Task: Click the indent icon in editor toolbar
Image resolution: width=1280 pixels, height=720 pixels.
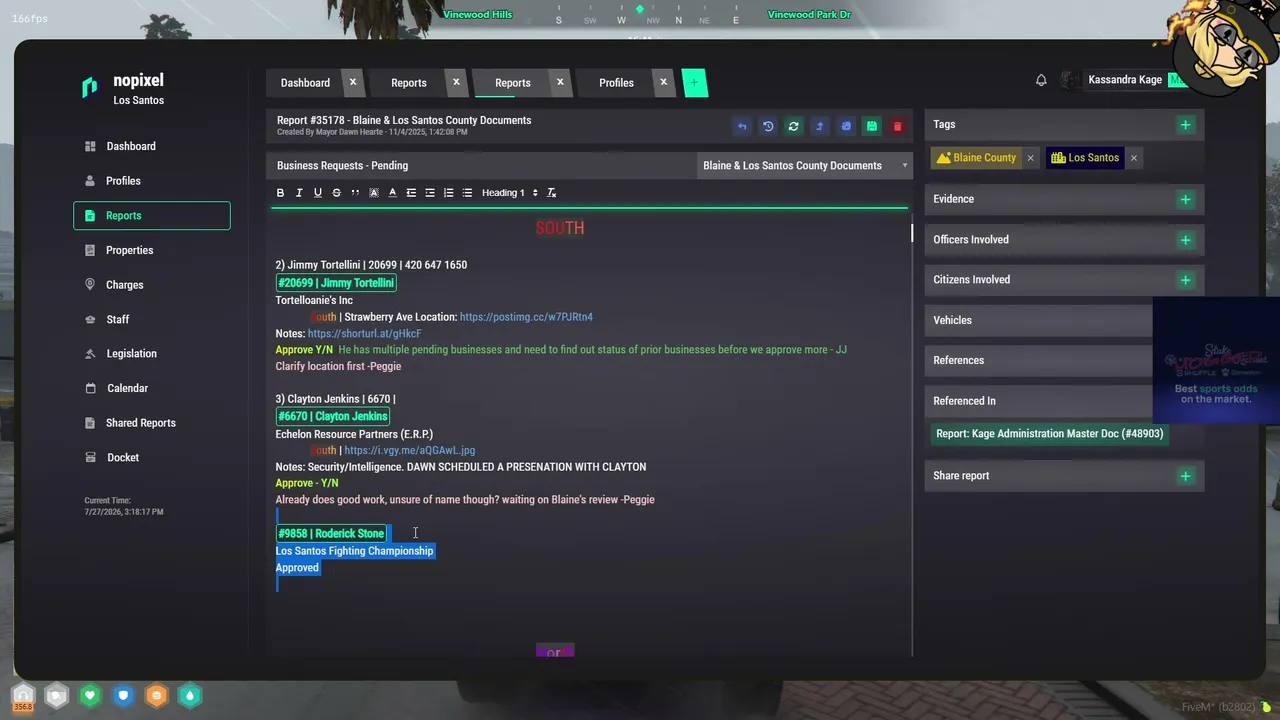Action: (430, 193)
